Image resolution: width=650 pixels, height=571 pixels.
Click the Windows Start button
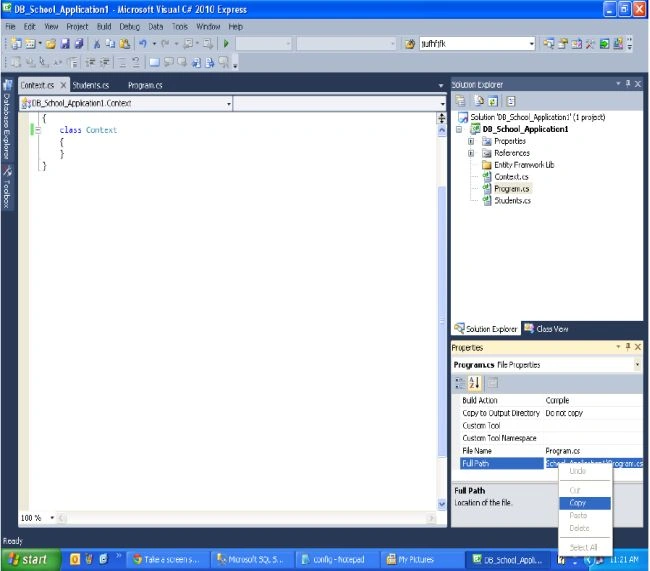(31, 559)
